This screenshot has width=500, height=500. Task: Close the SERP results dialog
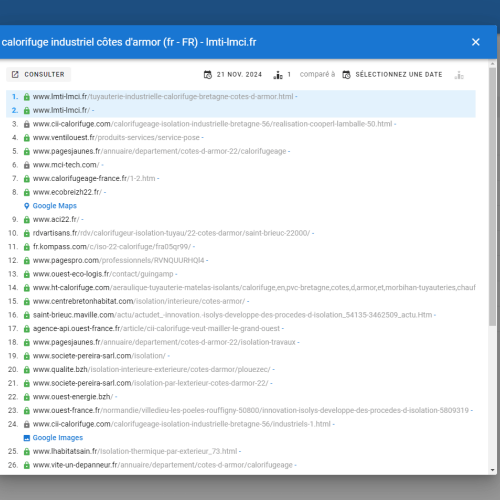pyautogui.click(x=476, y=42)
